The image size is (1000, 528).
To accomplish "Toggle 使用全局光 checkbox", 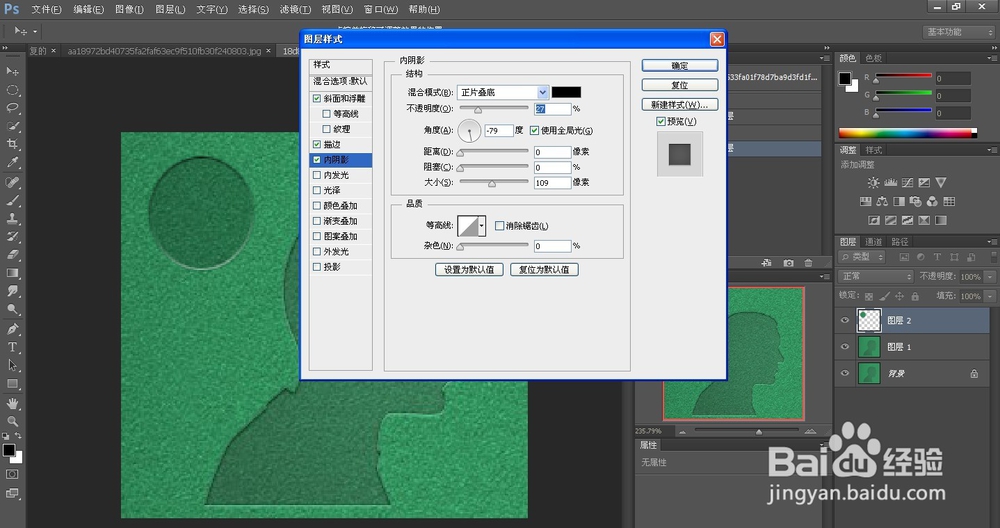I will point(534,131).
